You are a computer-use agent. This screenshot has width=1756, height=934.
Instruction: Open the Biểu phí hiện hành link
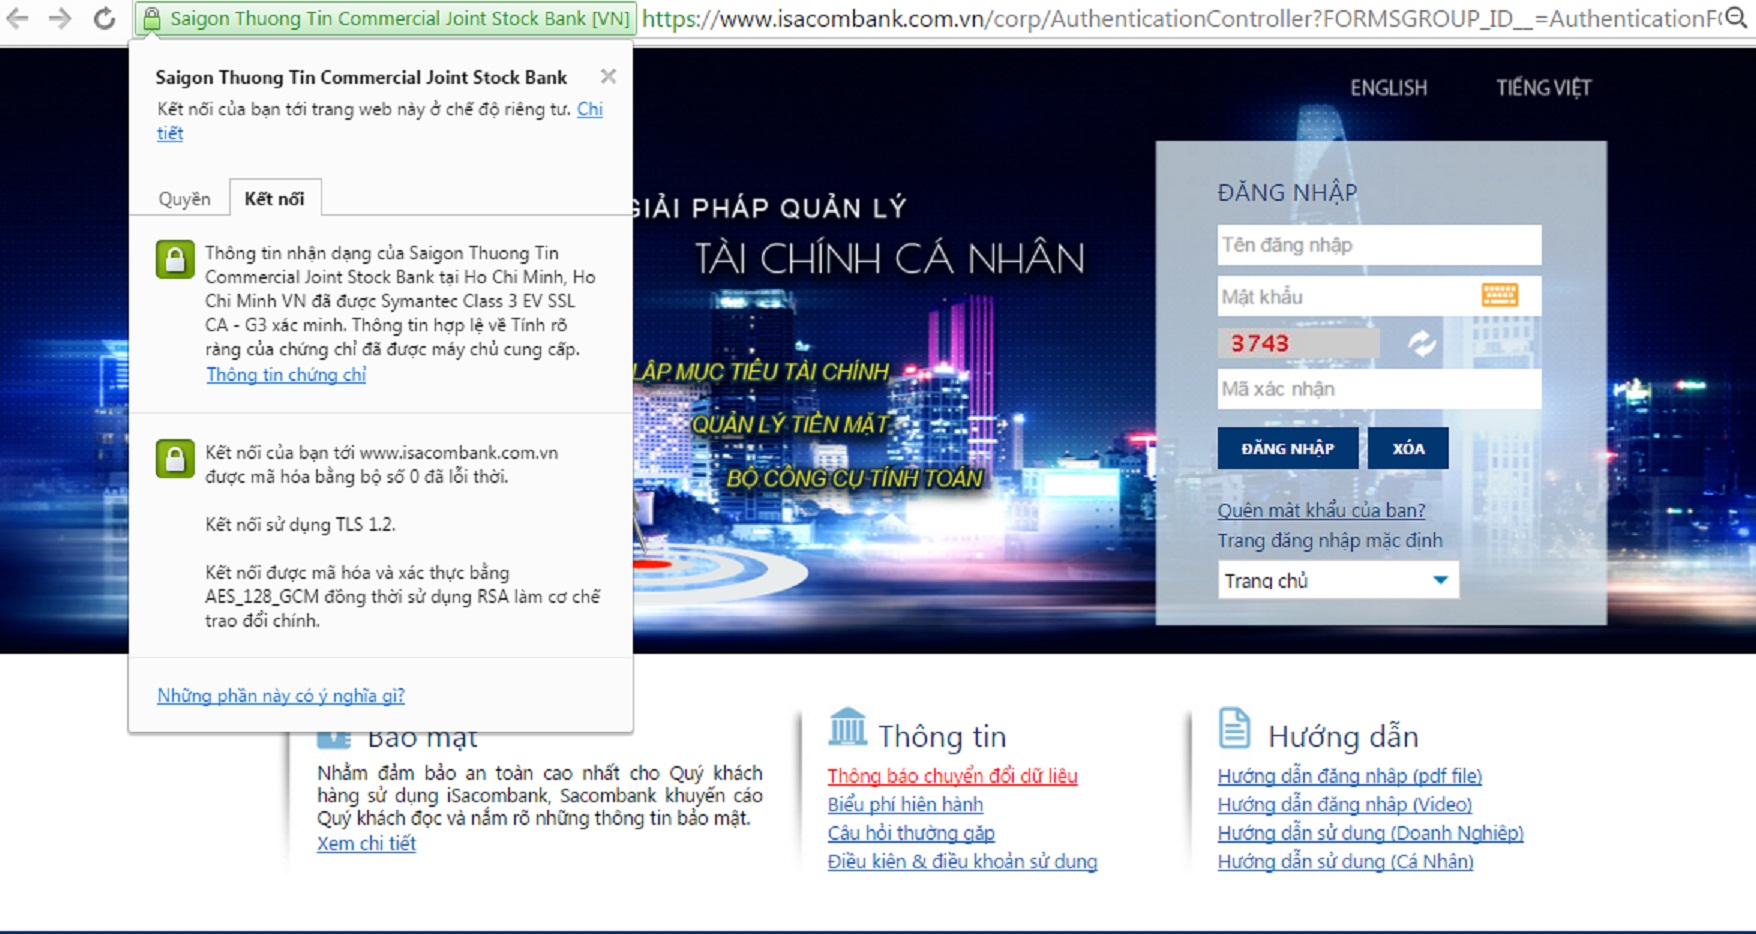coord(905,804)
